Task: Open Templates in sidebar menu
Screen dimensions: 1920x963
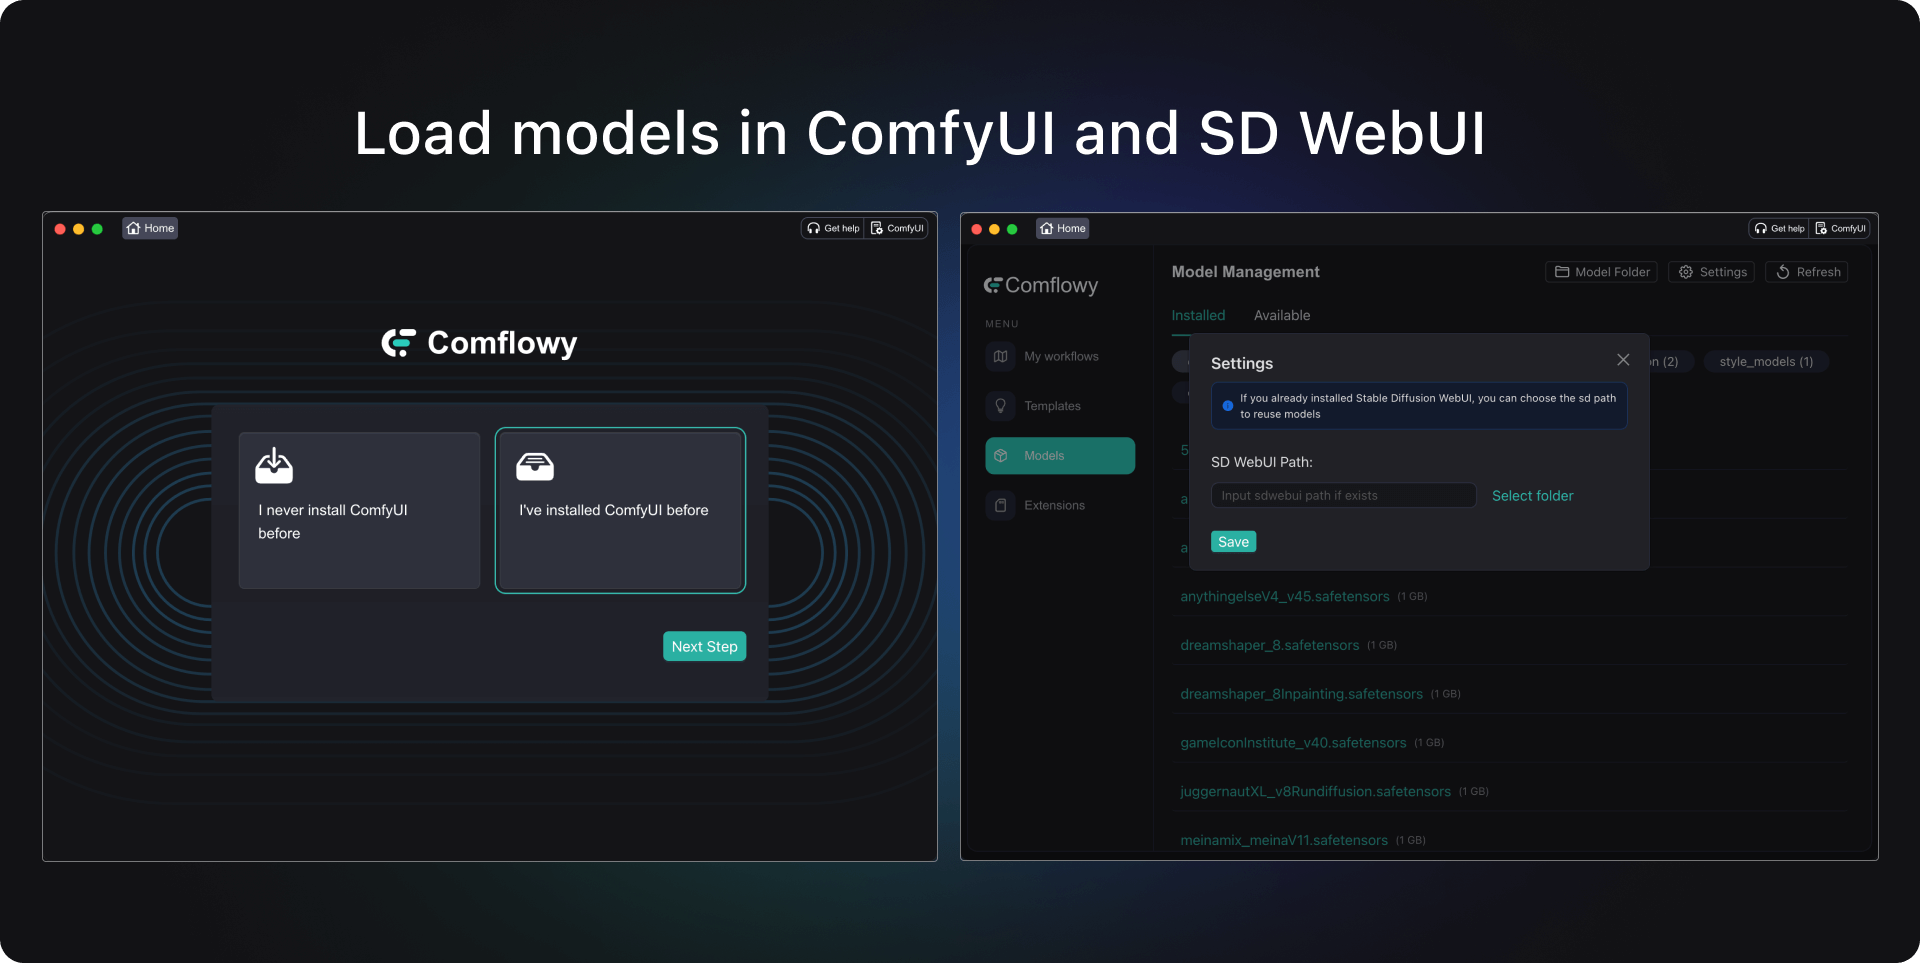Action: point(1060,406)
